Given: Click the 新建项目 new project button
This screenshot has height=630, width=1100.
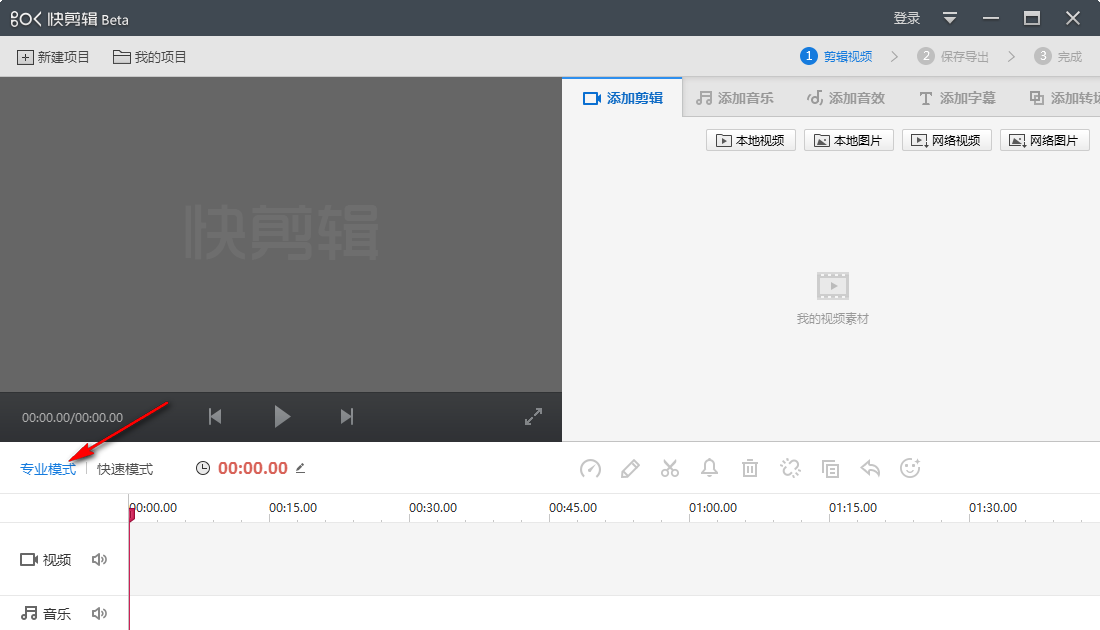Looking at the screenshot, I should coord(53,58).
